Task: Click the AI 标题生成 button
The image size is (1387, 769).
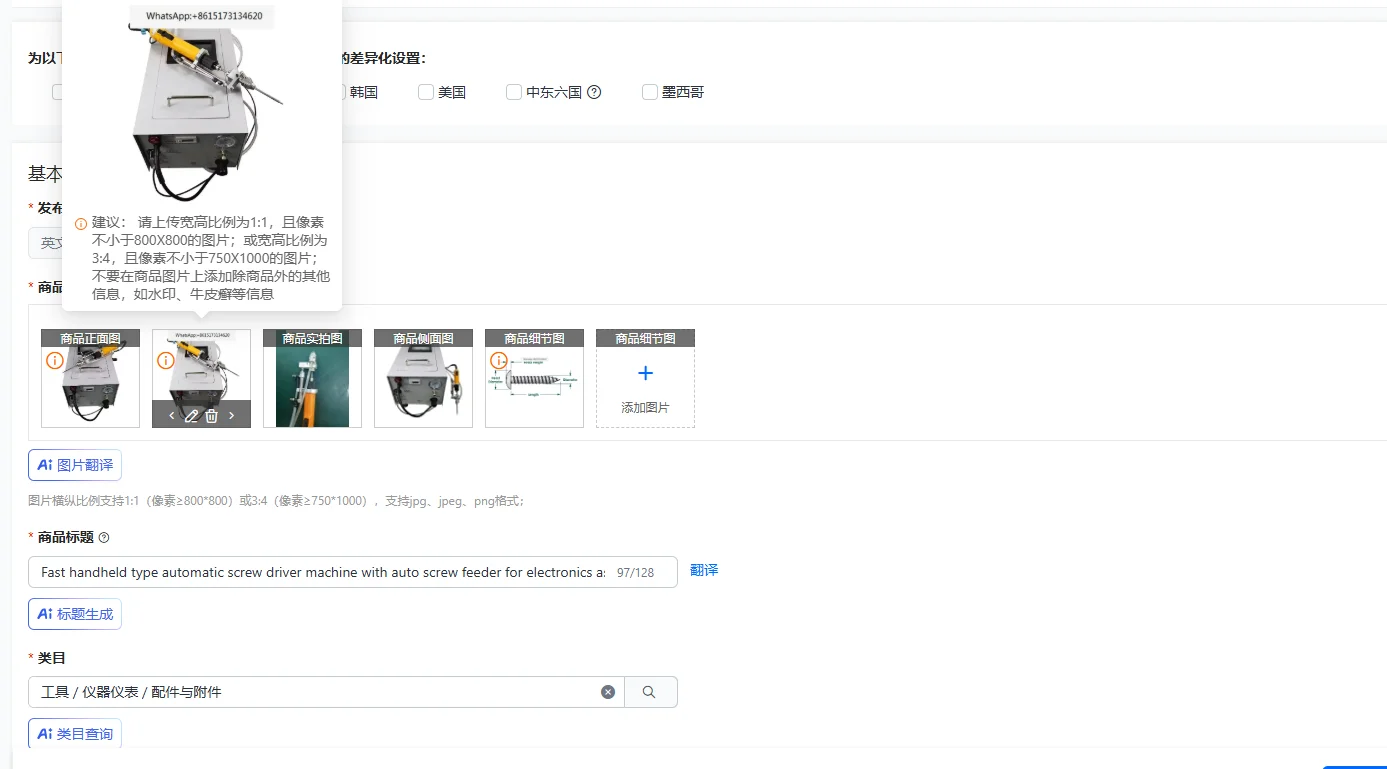Action: [75, 614]
